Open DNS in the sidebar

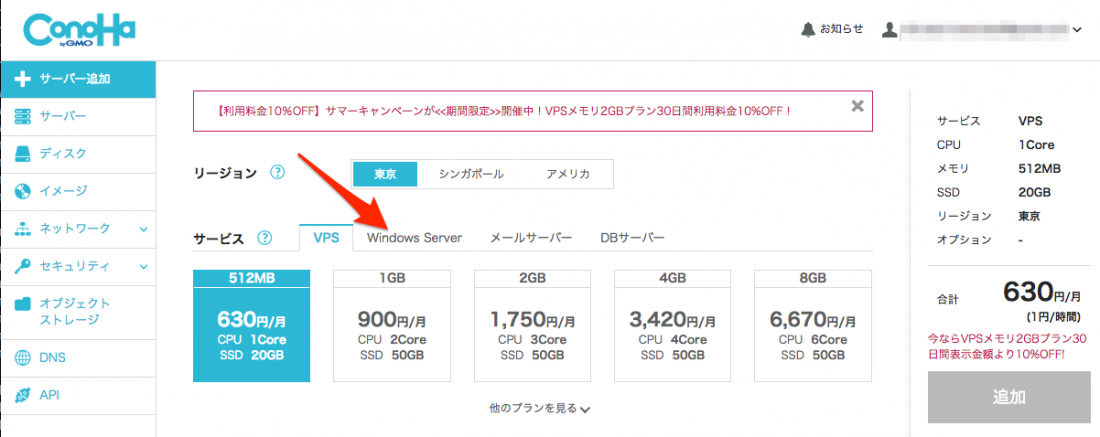click(x=78, y=358)
